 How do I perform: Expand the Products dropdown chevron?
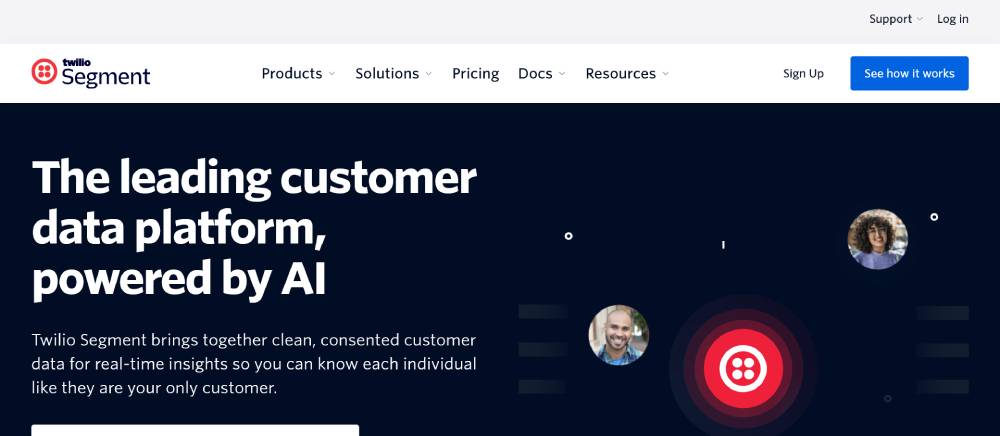(x=332, y=74)
